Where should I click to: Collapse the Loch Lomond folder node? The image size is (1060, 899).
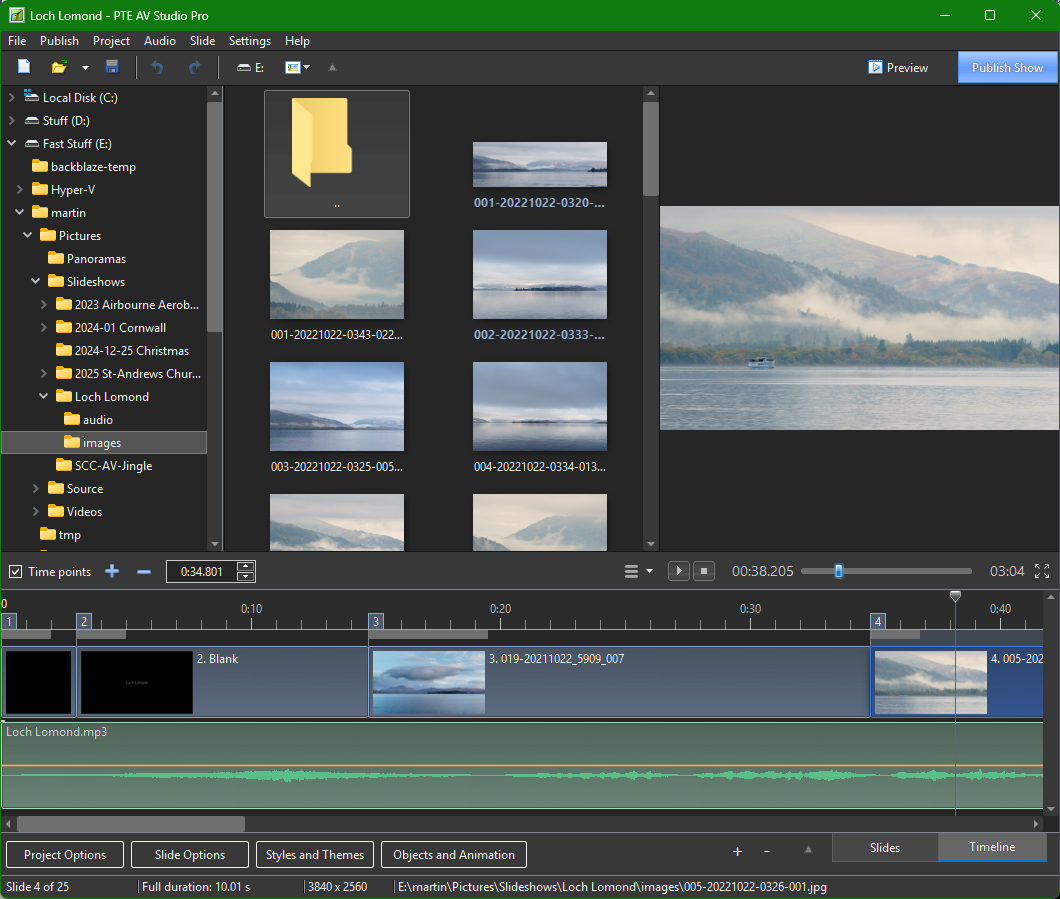pyautogui.click(x=43, y=396)
